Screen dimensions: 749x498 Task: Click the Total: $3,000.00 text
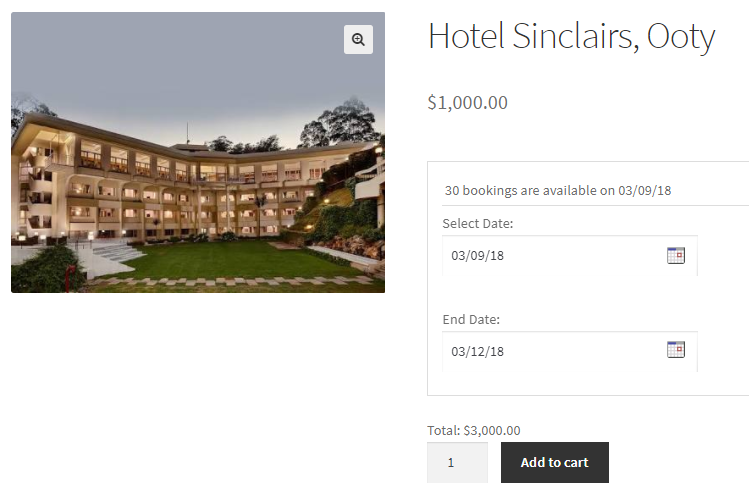point(474,430)
